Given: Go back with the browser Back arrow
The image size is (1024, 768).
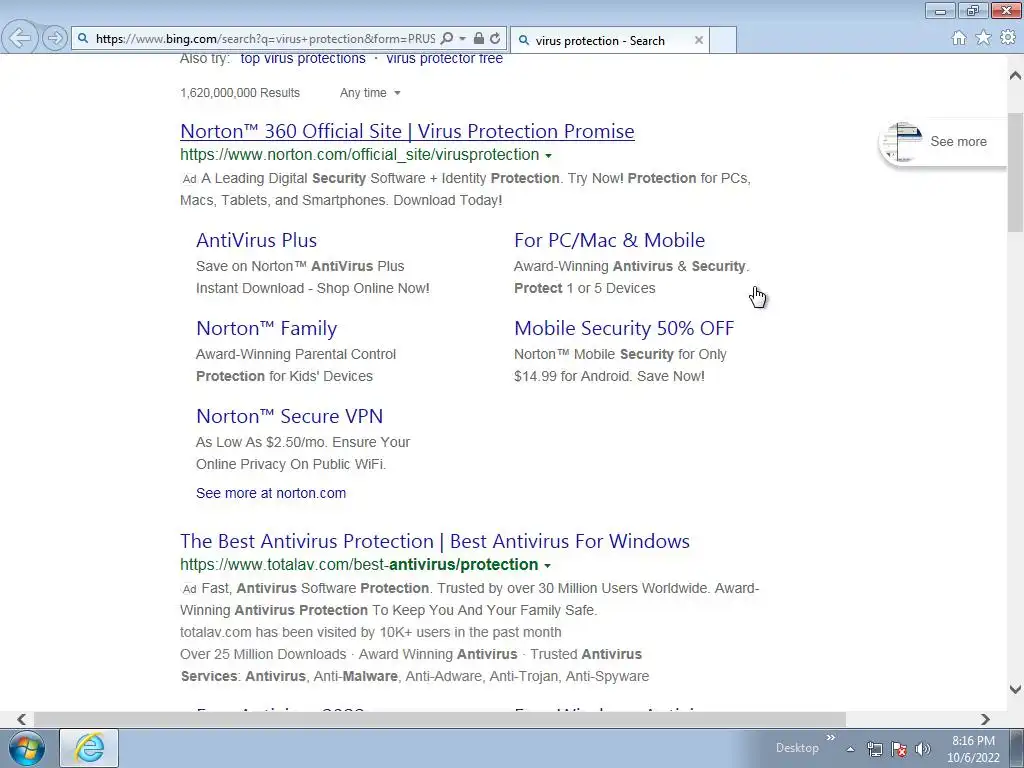Looking at the screenshot, I should (x=20, y=38).
